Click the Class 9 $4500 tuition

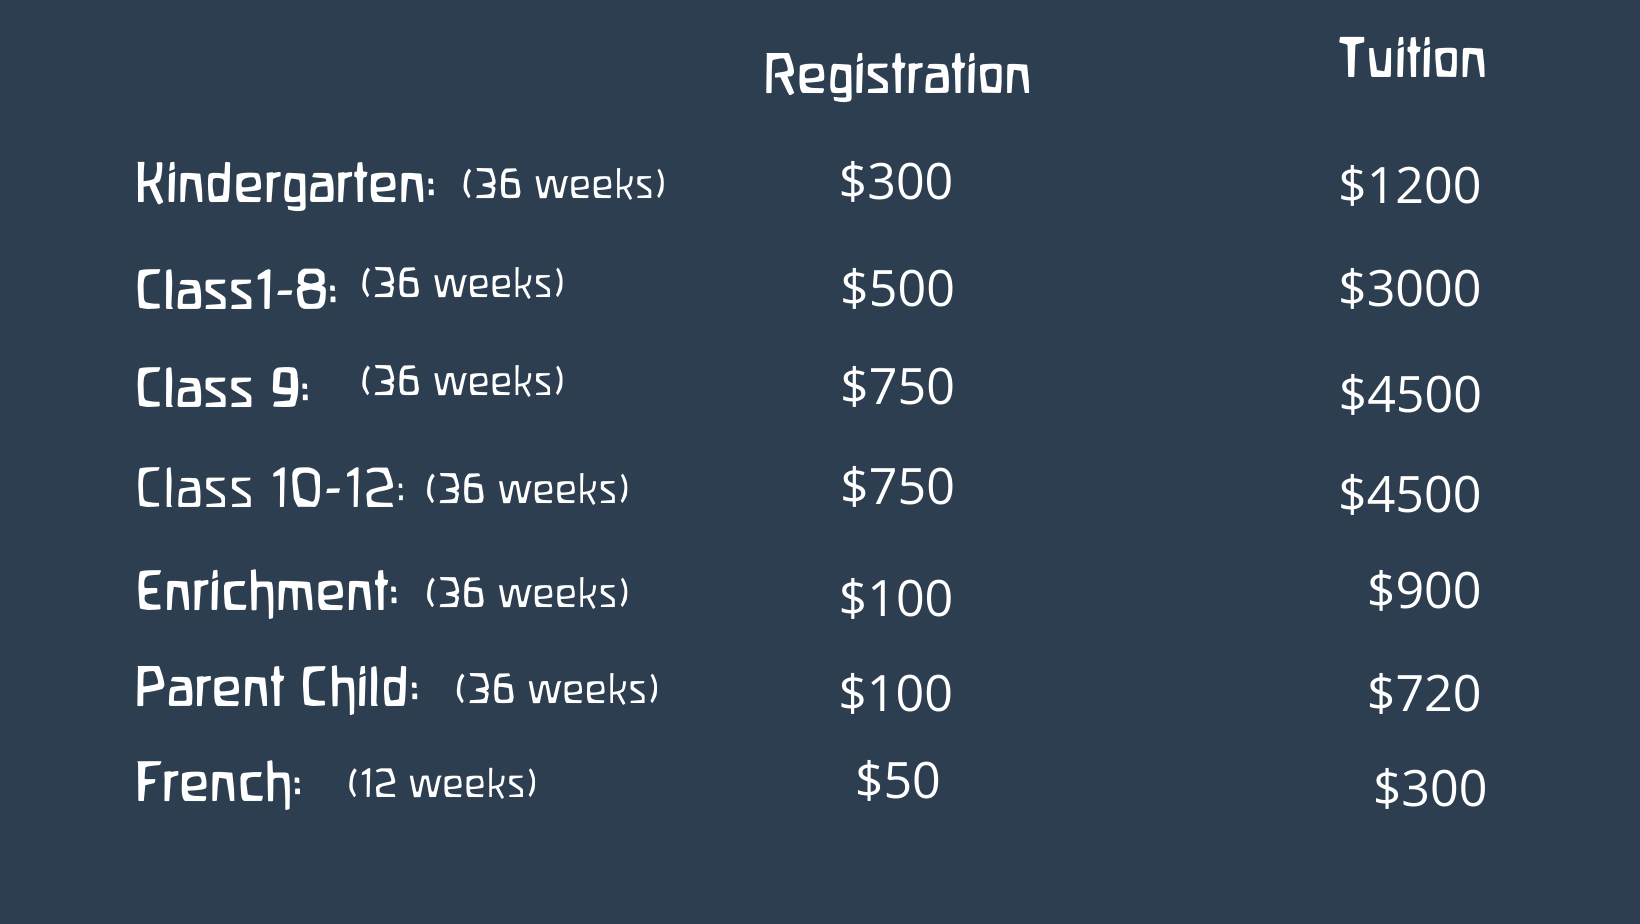[x=1409, y=394]
